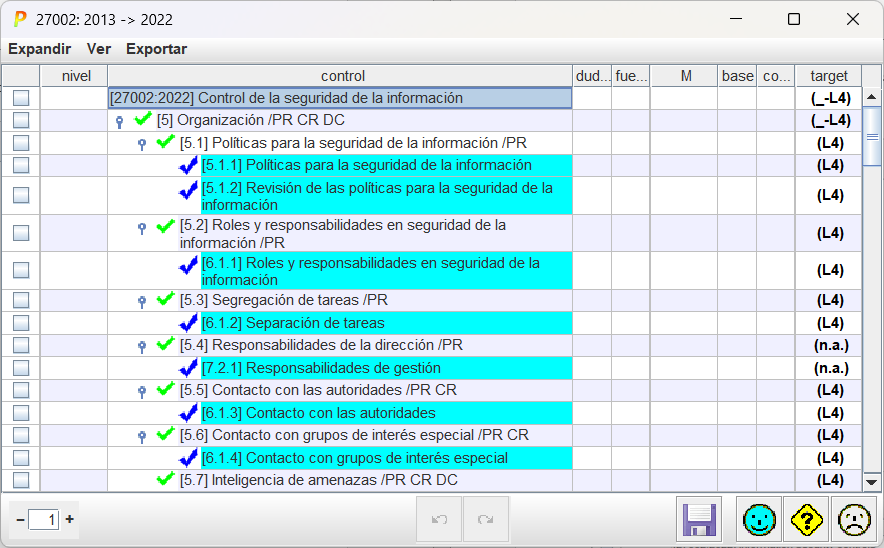Click (_-L4) target cell of [5] Organización

(830, 120)
